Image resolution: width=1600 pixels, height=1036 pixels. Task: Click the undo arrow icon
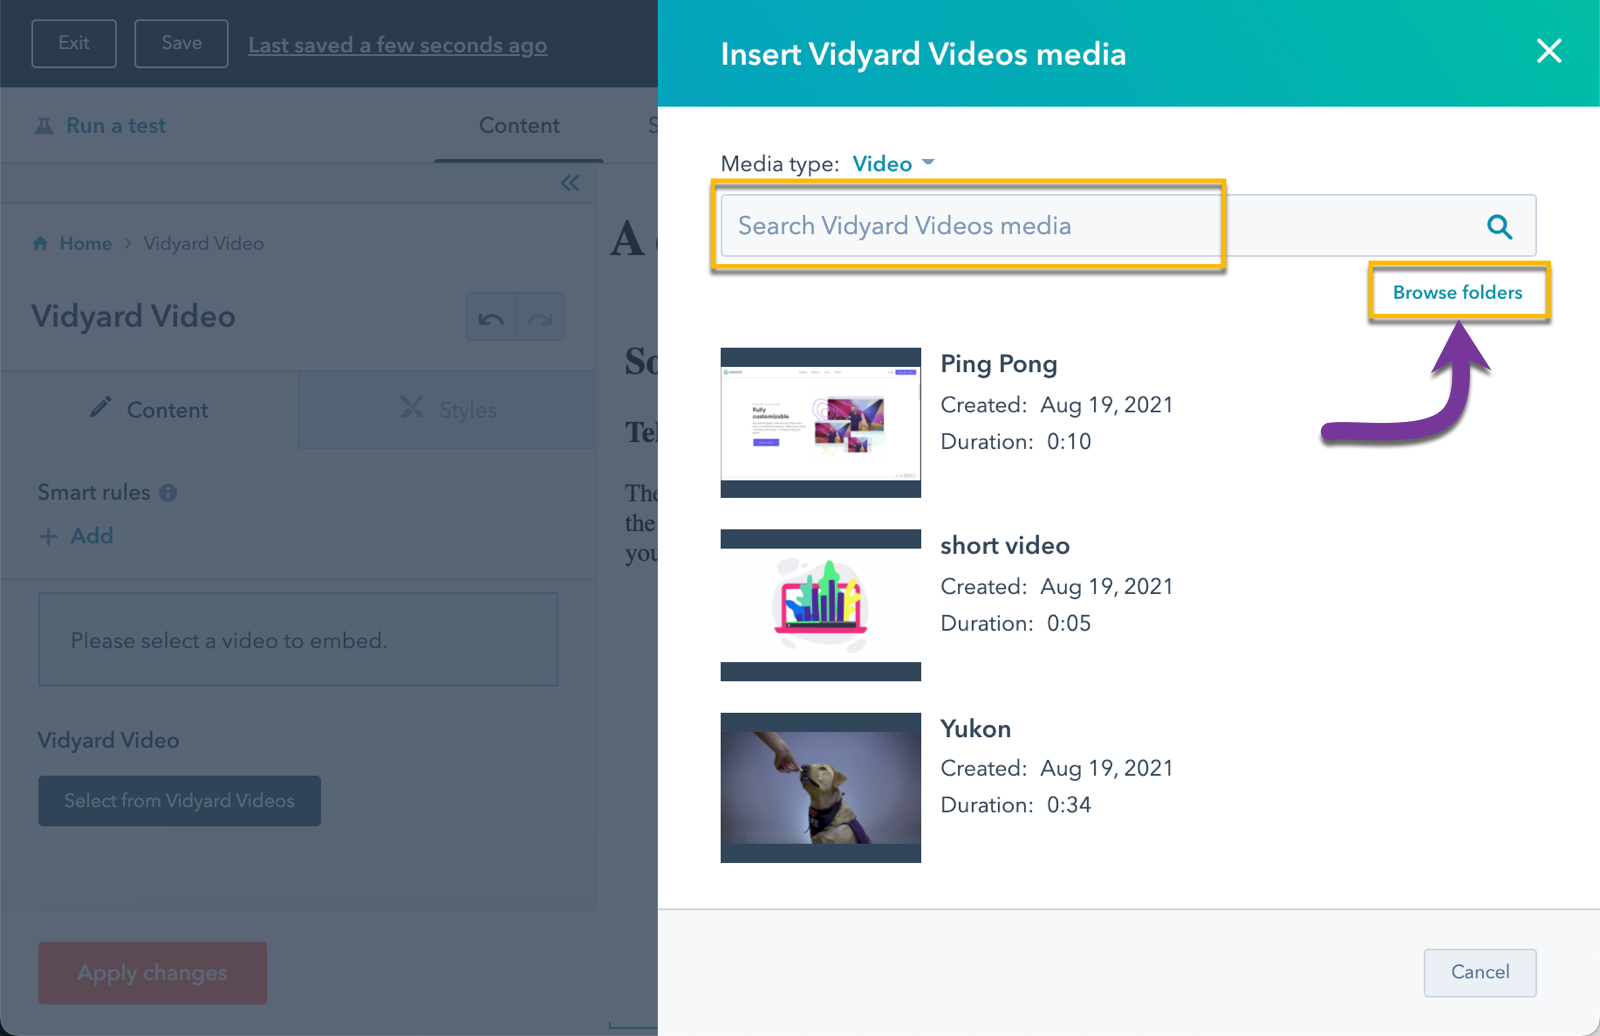(x=491, y=317)
